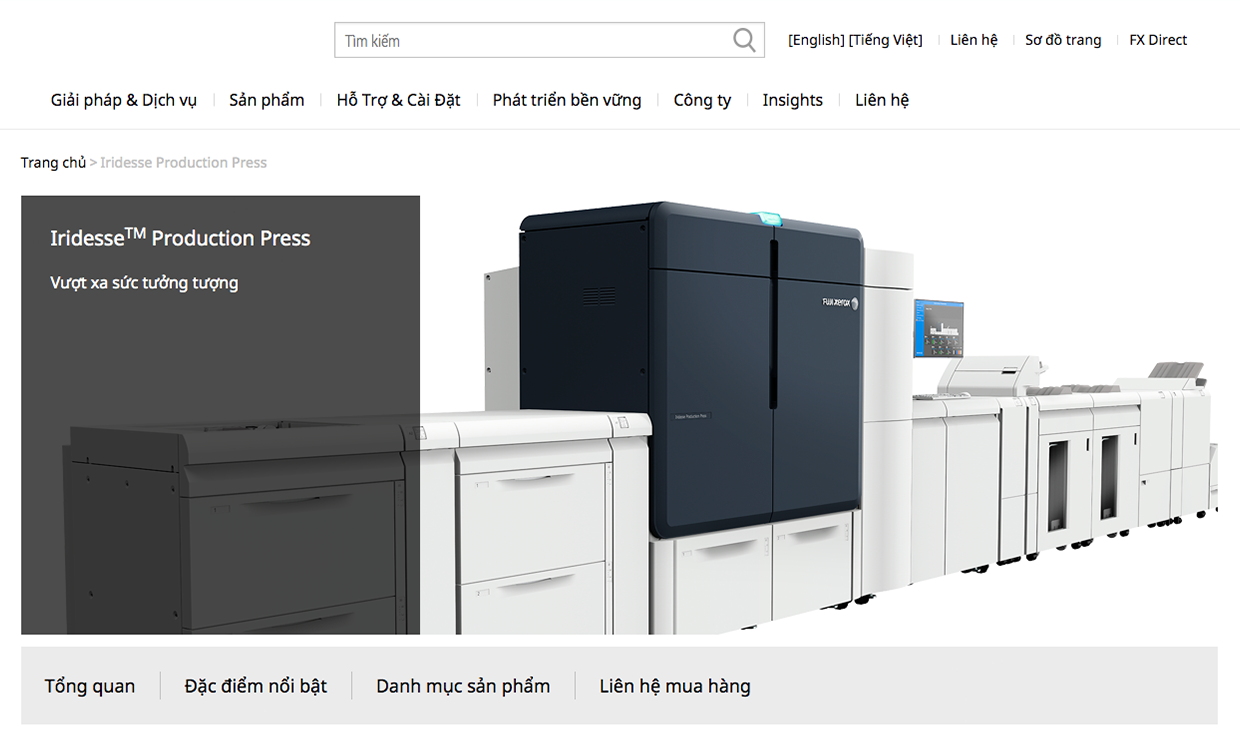Image resolution: width=1240 pixels, height=747 pixels.
Task: Open the Insights menu item
Action: 792,100
